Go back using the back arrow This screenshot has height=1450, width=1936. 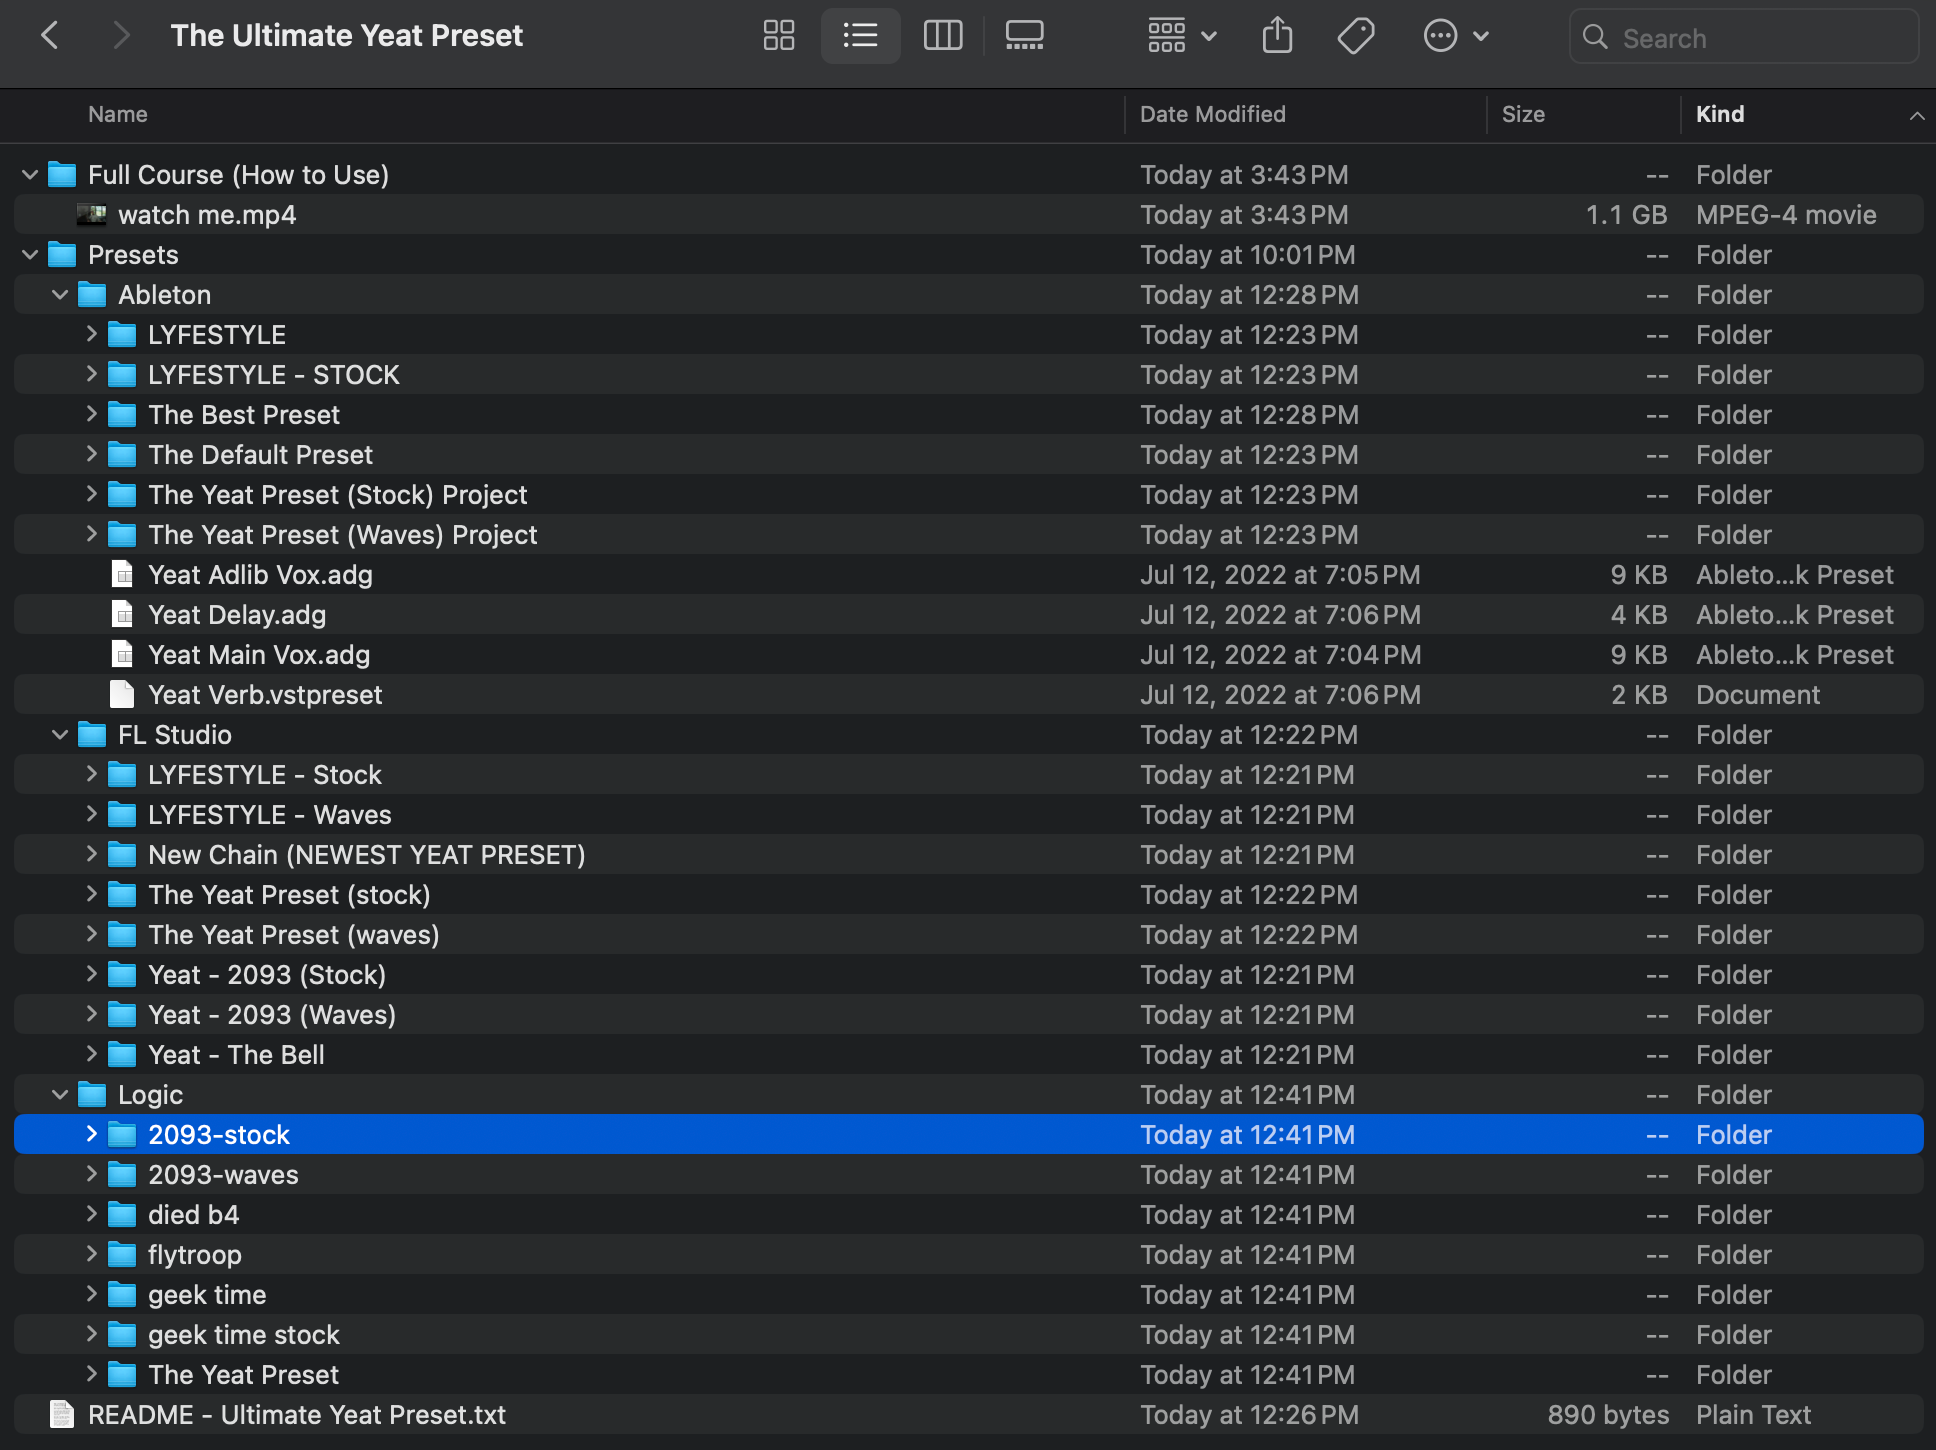click(x=50, y=36)
